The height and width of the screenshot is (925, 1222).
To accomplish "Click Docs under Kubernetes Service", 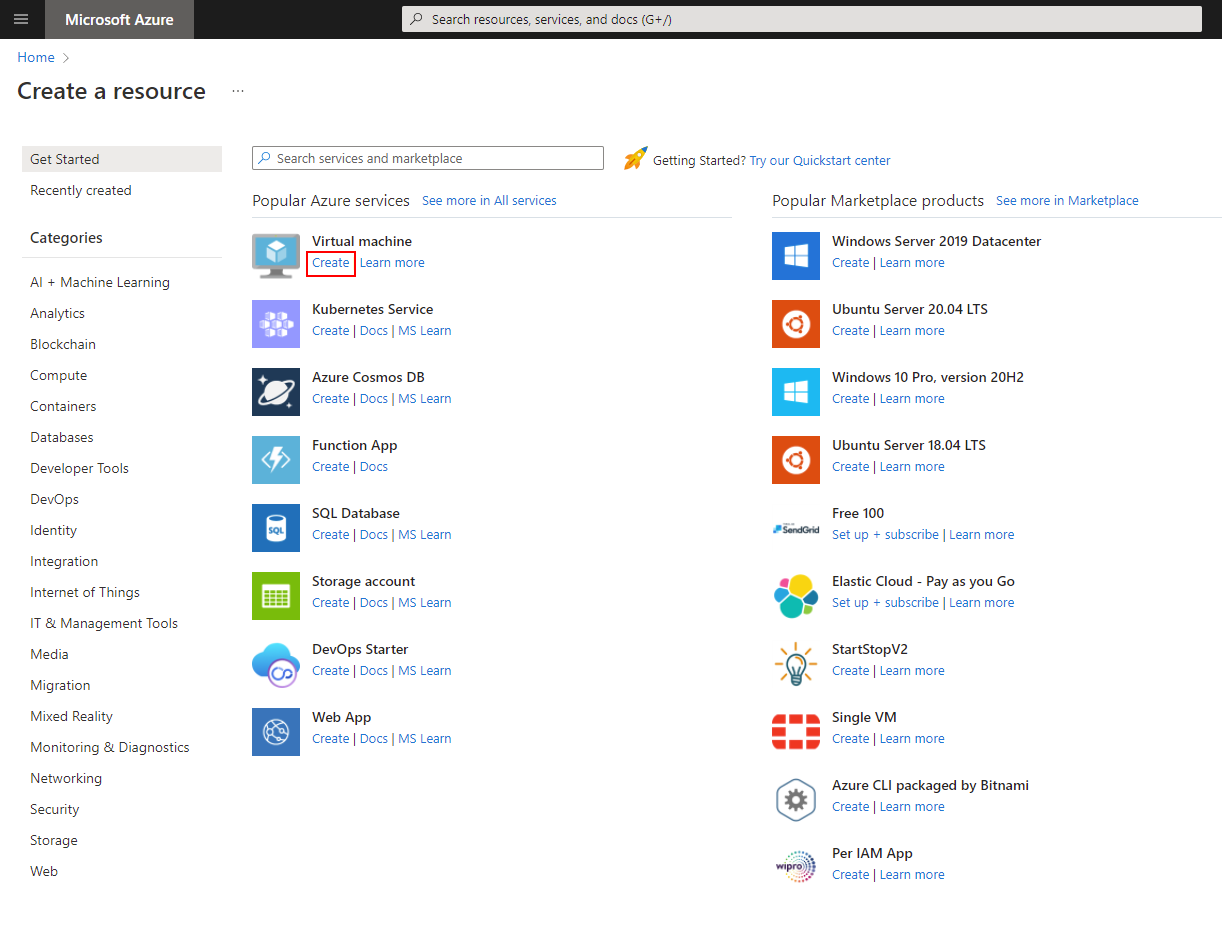I will click(374, 331).
